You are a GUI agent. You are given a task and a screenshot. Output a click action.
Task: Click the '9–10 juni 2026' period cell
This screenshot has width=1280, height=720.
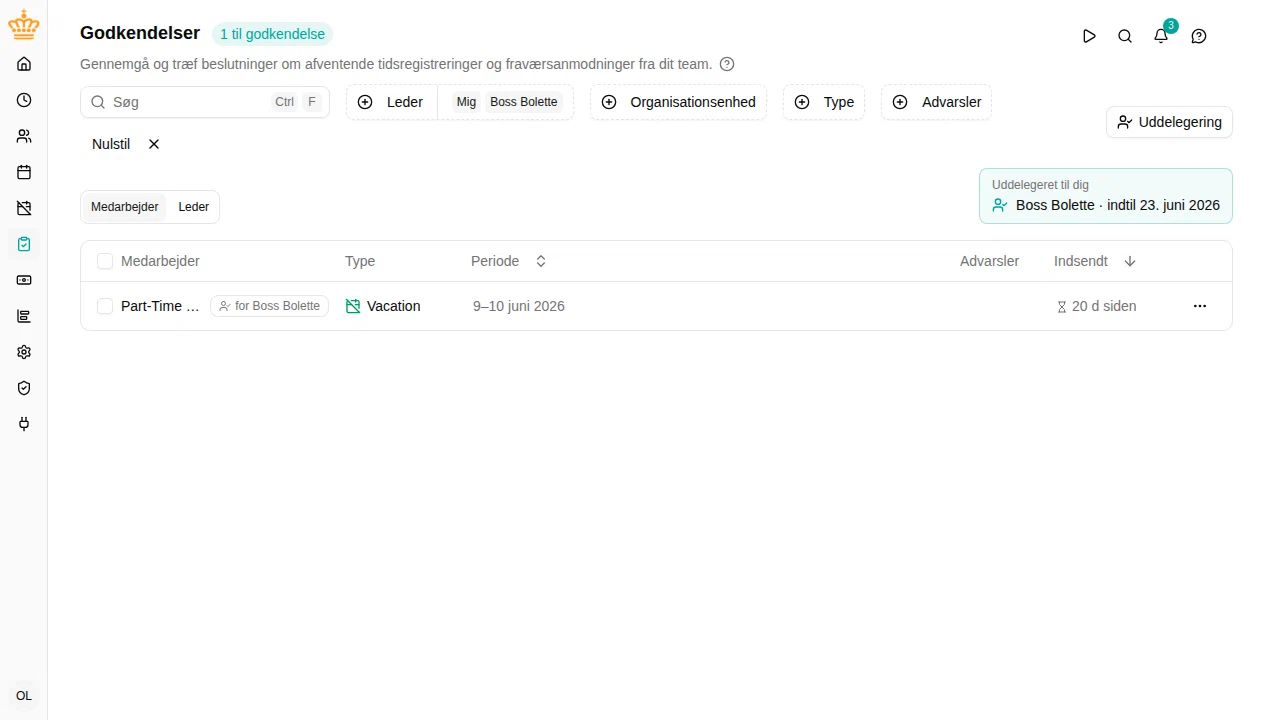click(x=519, y=306)
